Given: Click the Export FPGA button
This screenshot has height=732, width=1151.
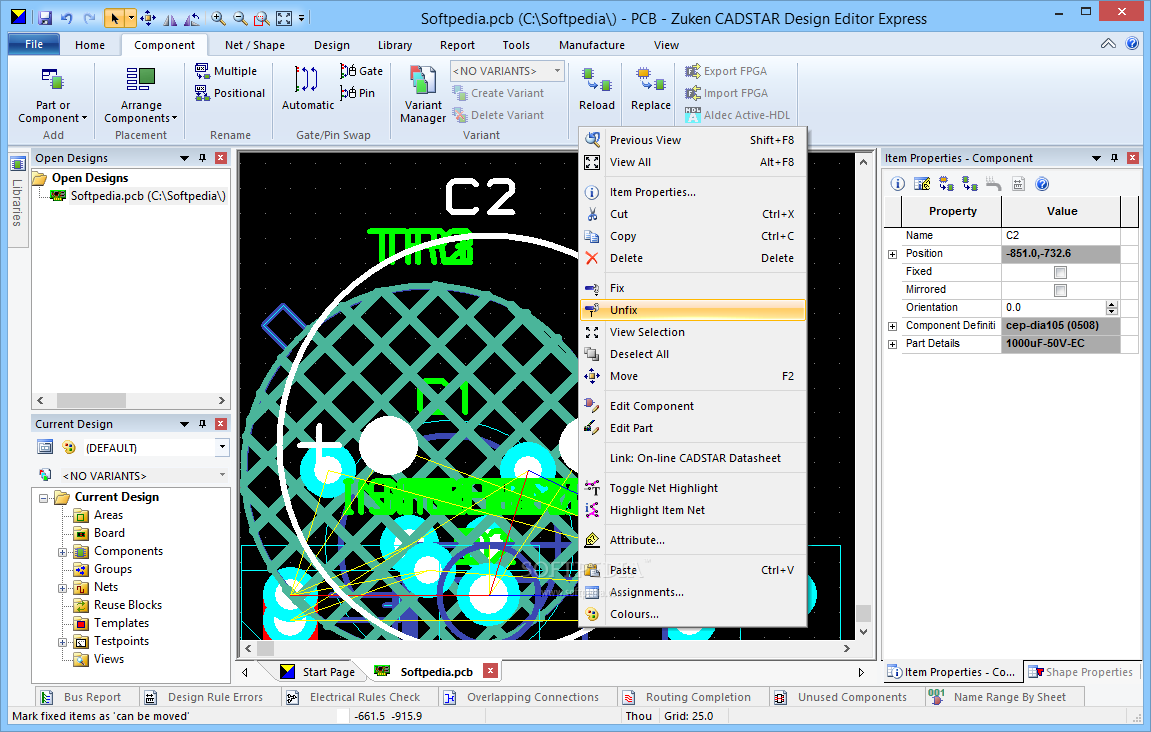Looking at the screenshot, I should click(x=726, y=71).
